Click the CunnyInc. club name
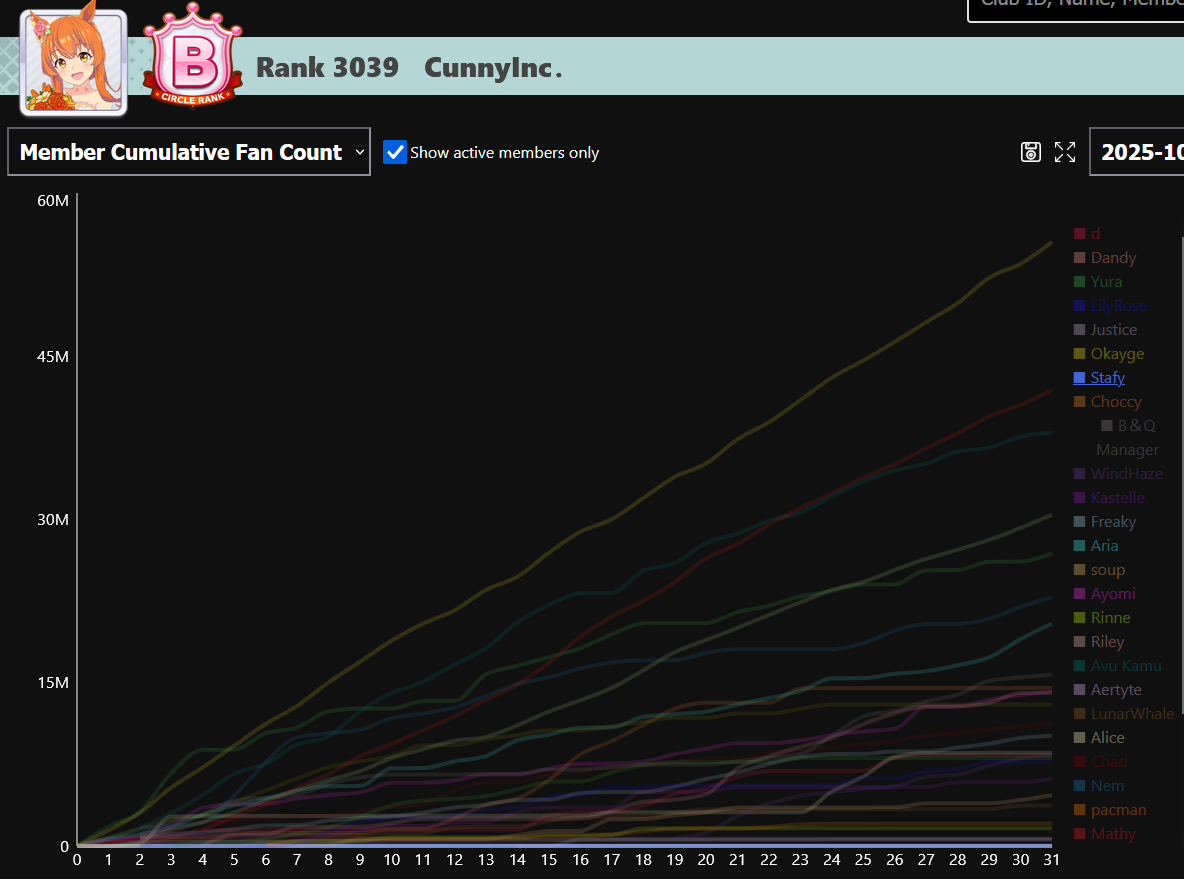The height and width of the screenshot is (879, 1184). click(x=493, y=67)
